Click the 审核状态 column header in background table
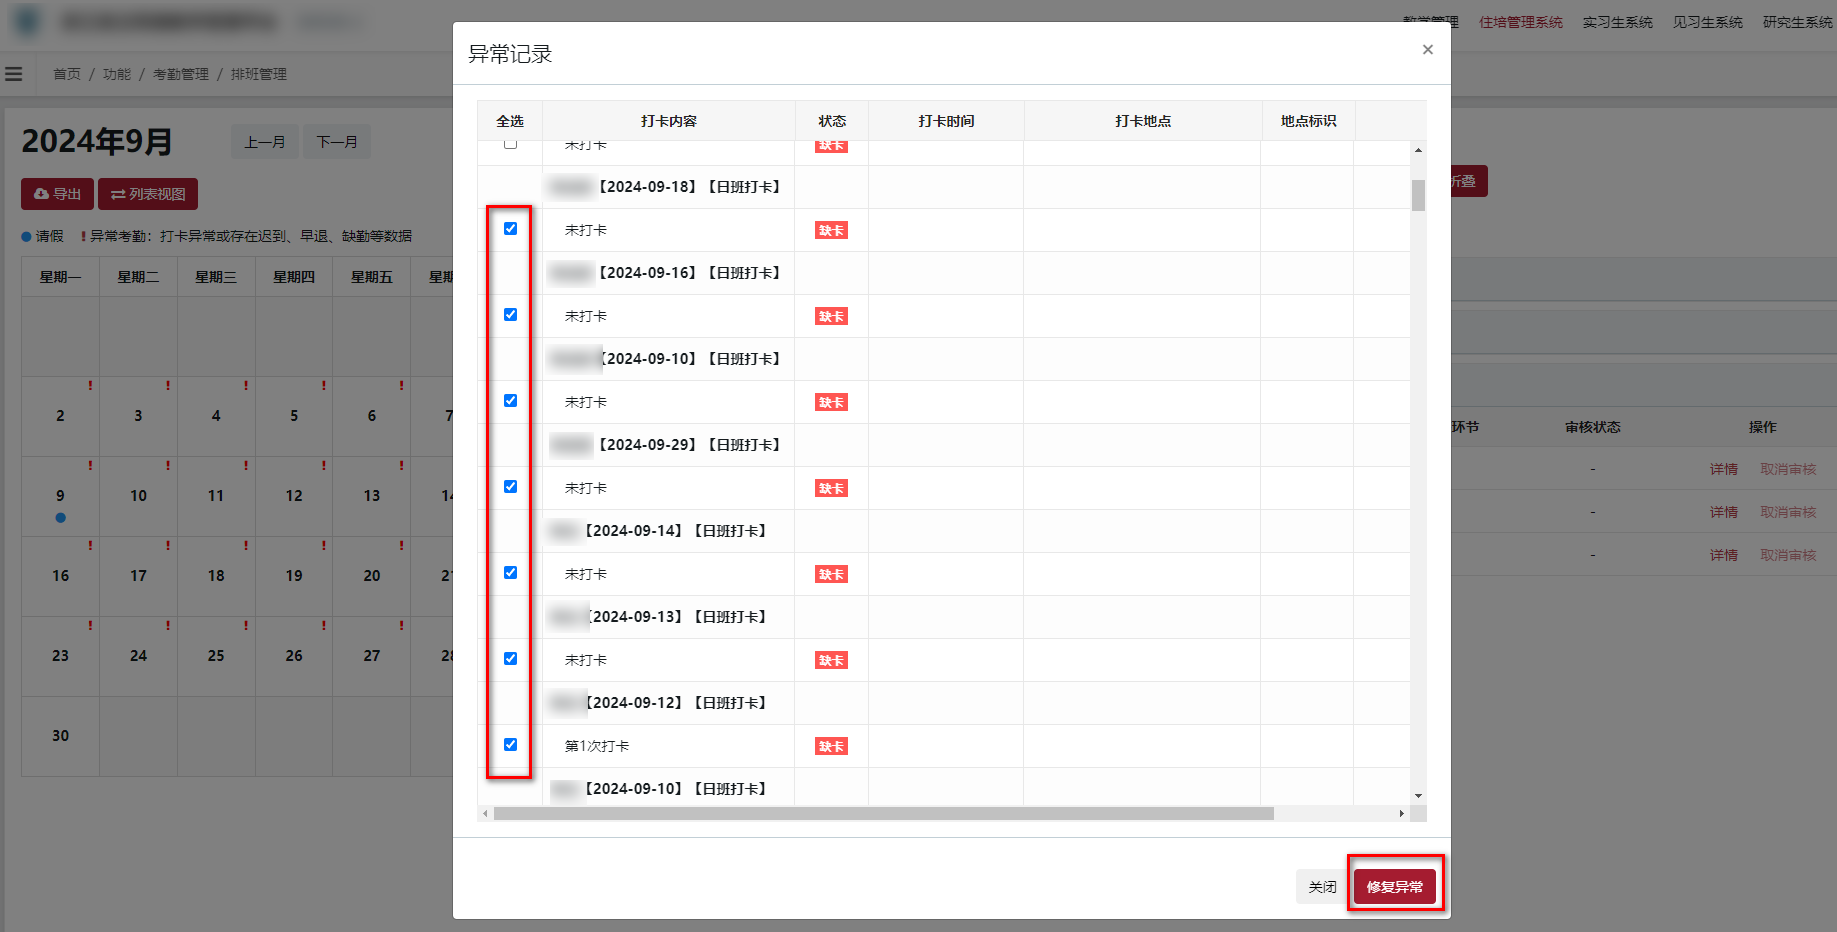Image resolution: width=1837 pixels, height=932 pixels. pos(1592,427)
